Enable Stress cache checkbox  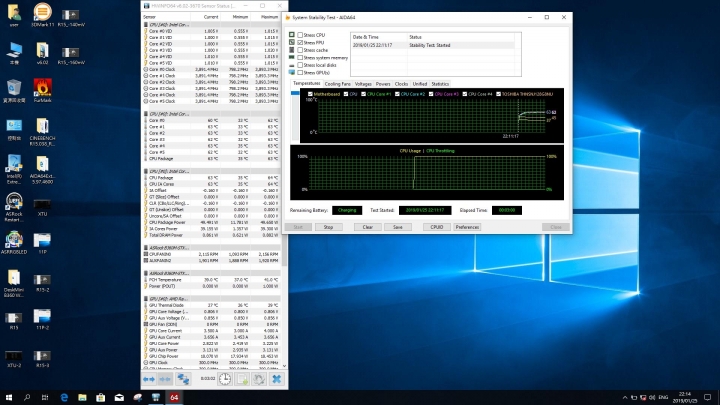click(x=300, y=50)
